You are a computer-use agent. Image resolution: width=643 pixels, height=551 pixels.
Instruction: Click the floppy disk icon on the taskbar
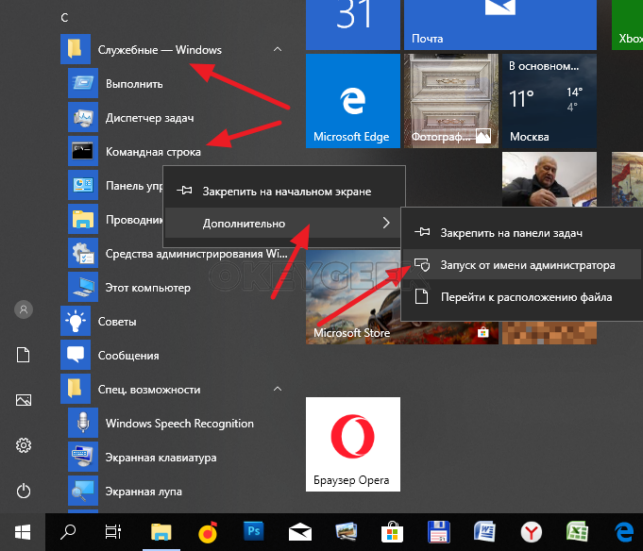(x=439, y=532)
